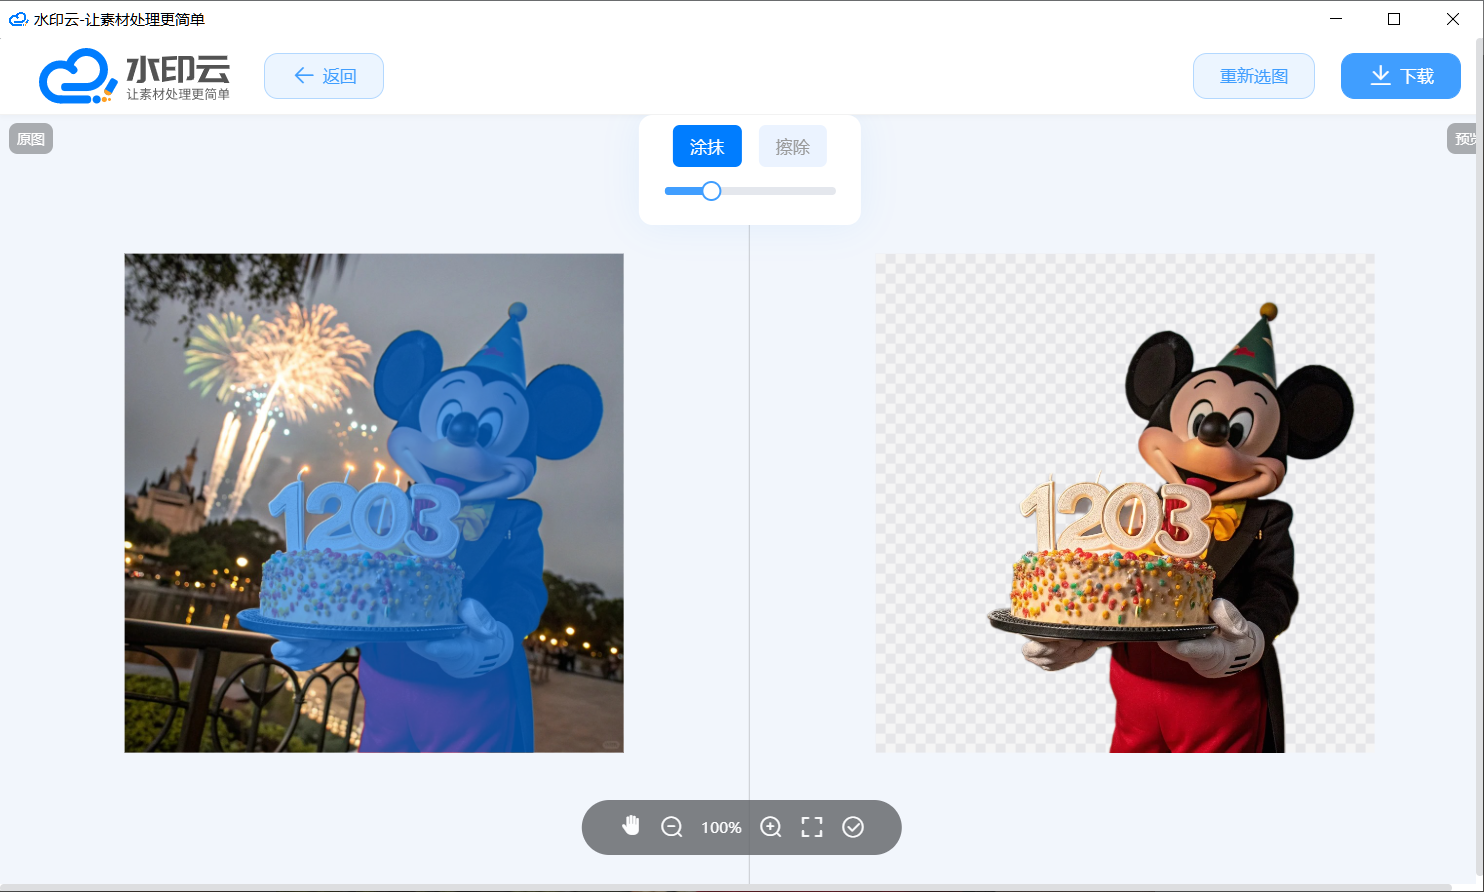Screen dimensions: 1484x892
Task: Close the 水印云 window
Action: point(1453,19)
